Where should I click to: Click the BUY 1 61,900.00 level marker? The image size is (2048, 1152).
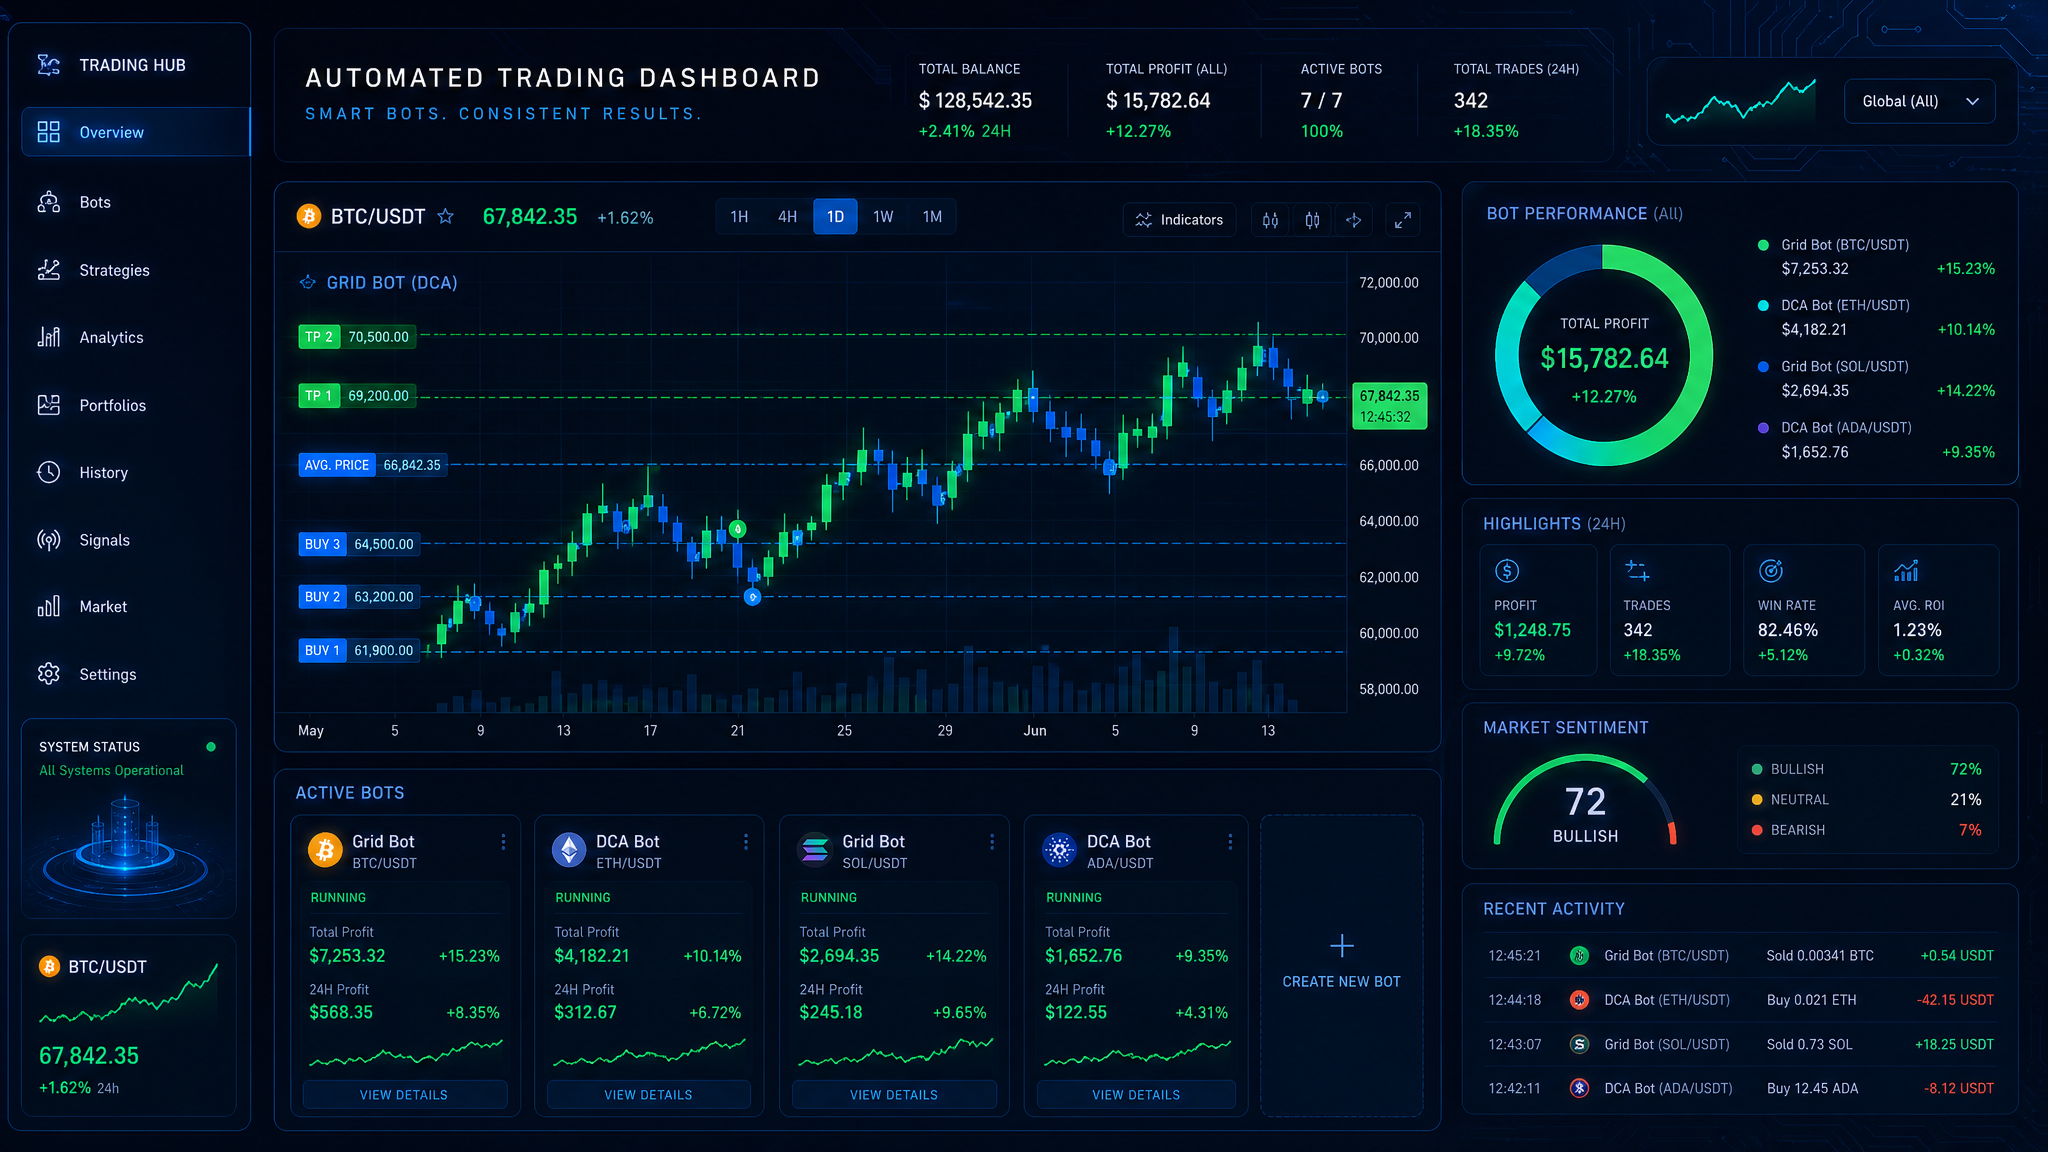tap(359, 650)
